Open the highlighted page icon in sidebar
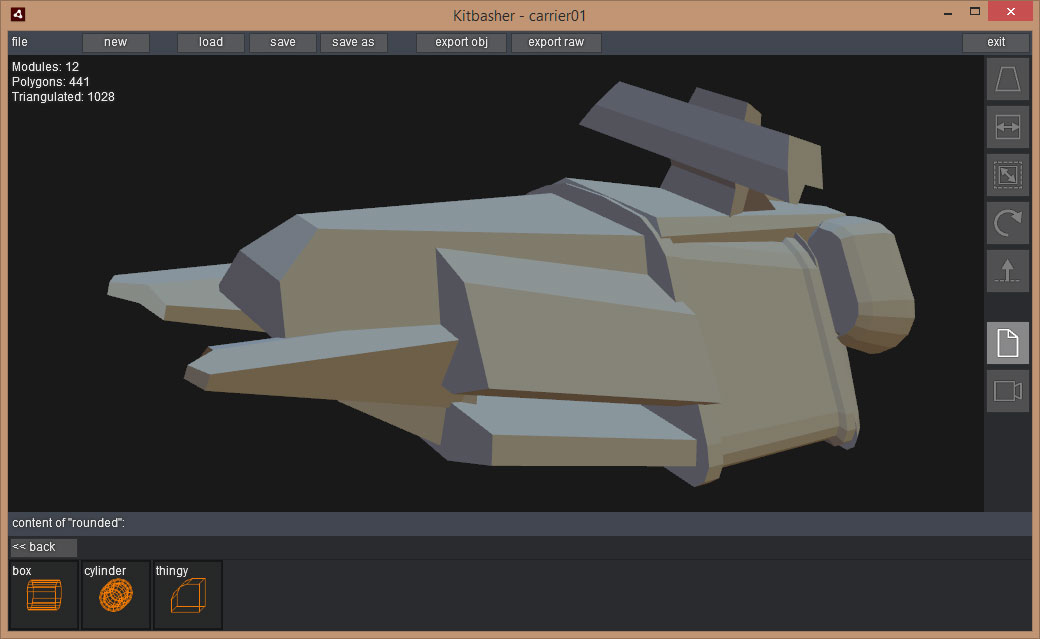 [x=1007, y=343]
